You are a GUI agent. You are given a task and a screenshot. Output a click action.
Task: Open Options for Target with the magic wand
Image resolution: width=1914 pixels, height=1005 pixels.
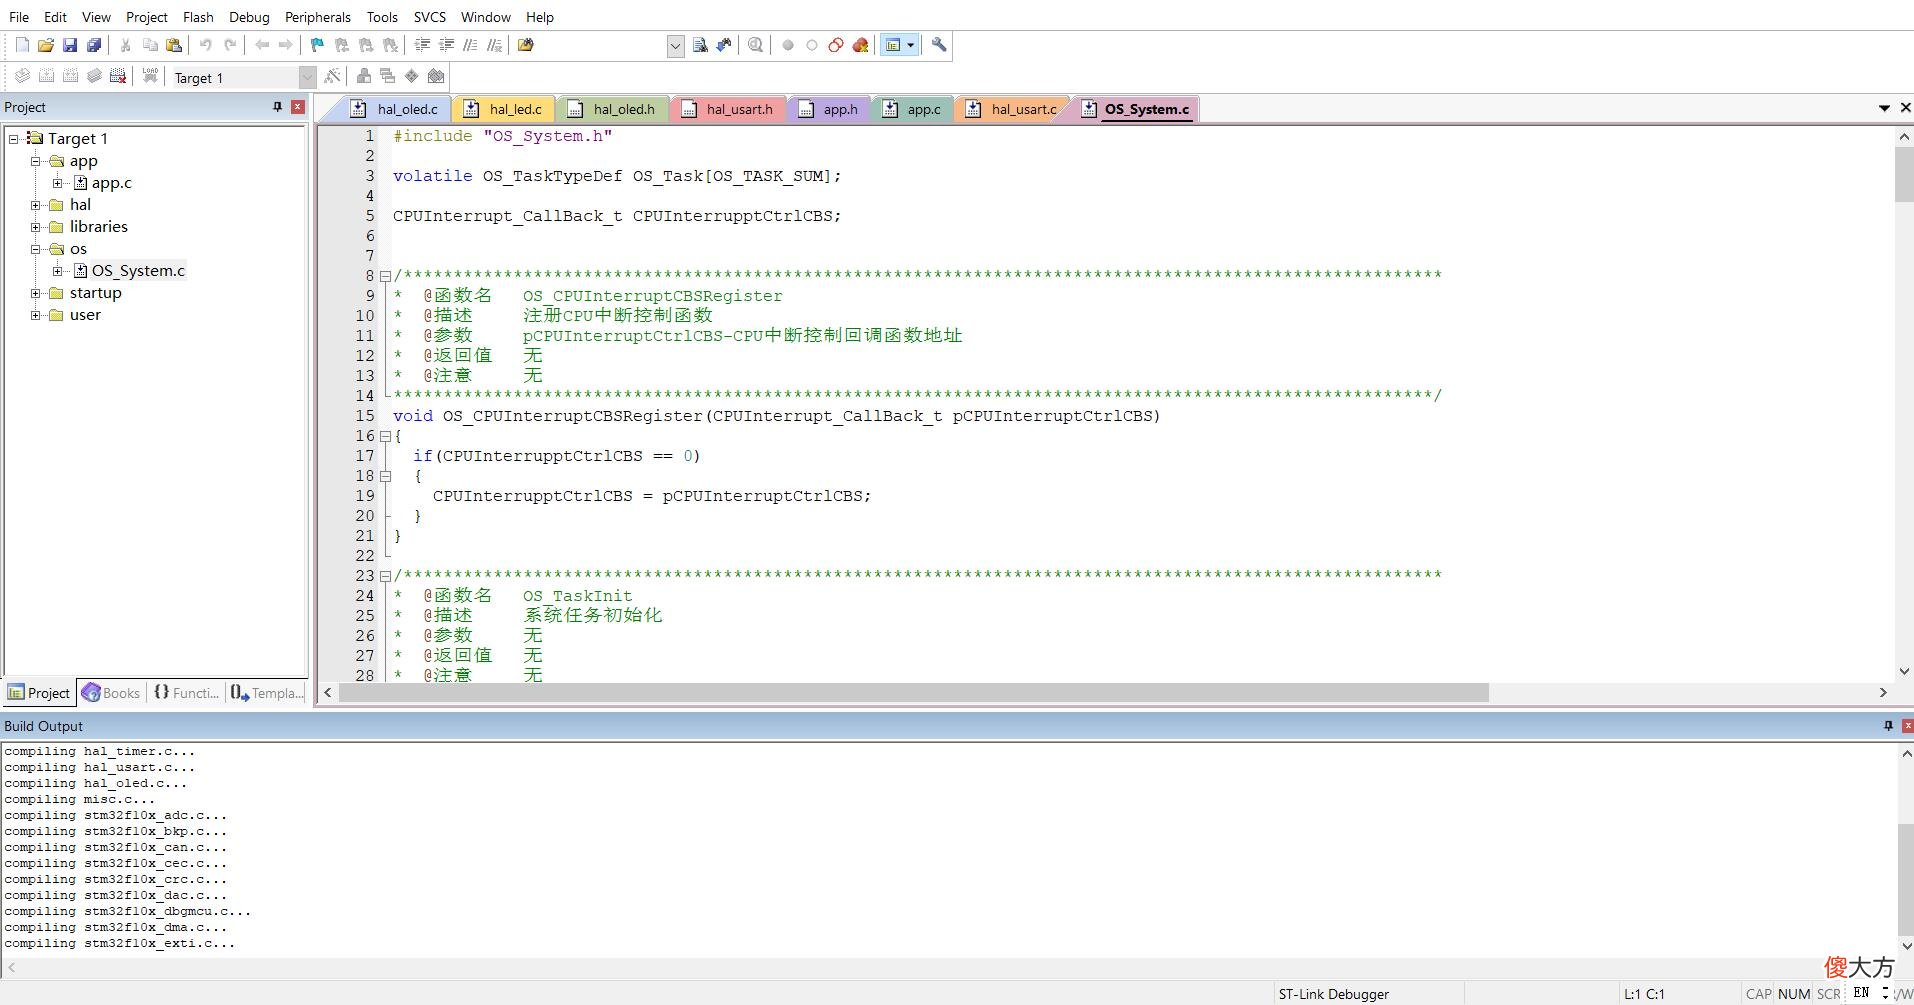tap(332, 76)
